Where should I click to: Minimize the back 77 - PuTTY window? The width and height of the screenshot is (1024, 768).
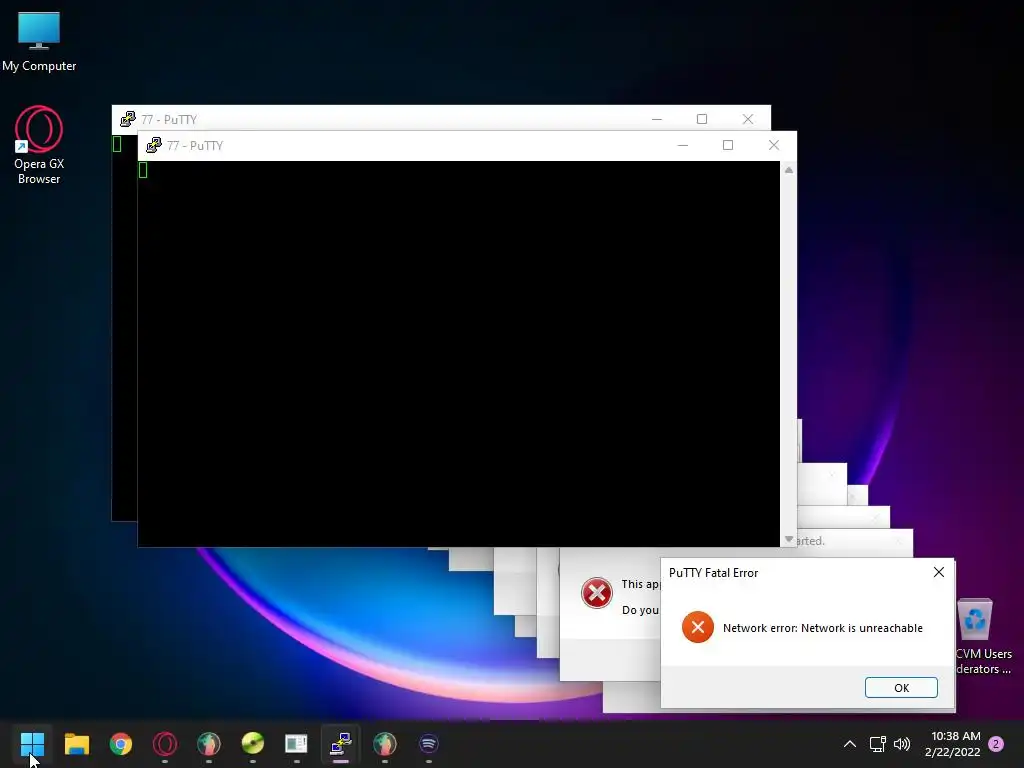point(656,119)
